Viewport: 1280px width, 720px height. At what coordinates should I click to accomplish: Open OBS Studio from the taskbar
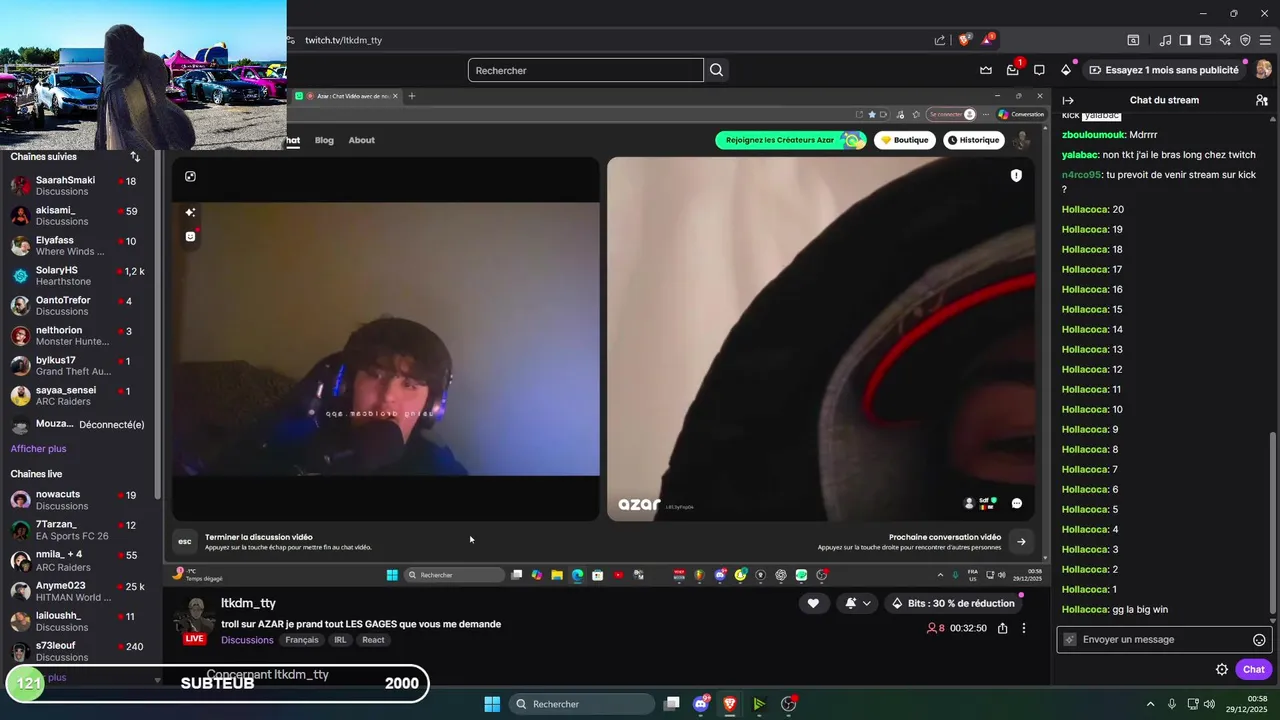pos(788,704)
